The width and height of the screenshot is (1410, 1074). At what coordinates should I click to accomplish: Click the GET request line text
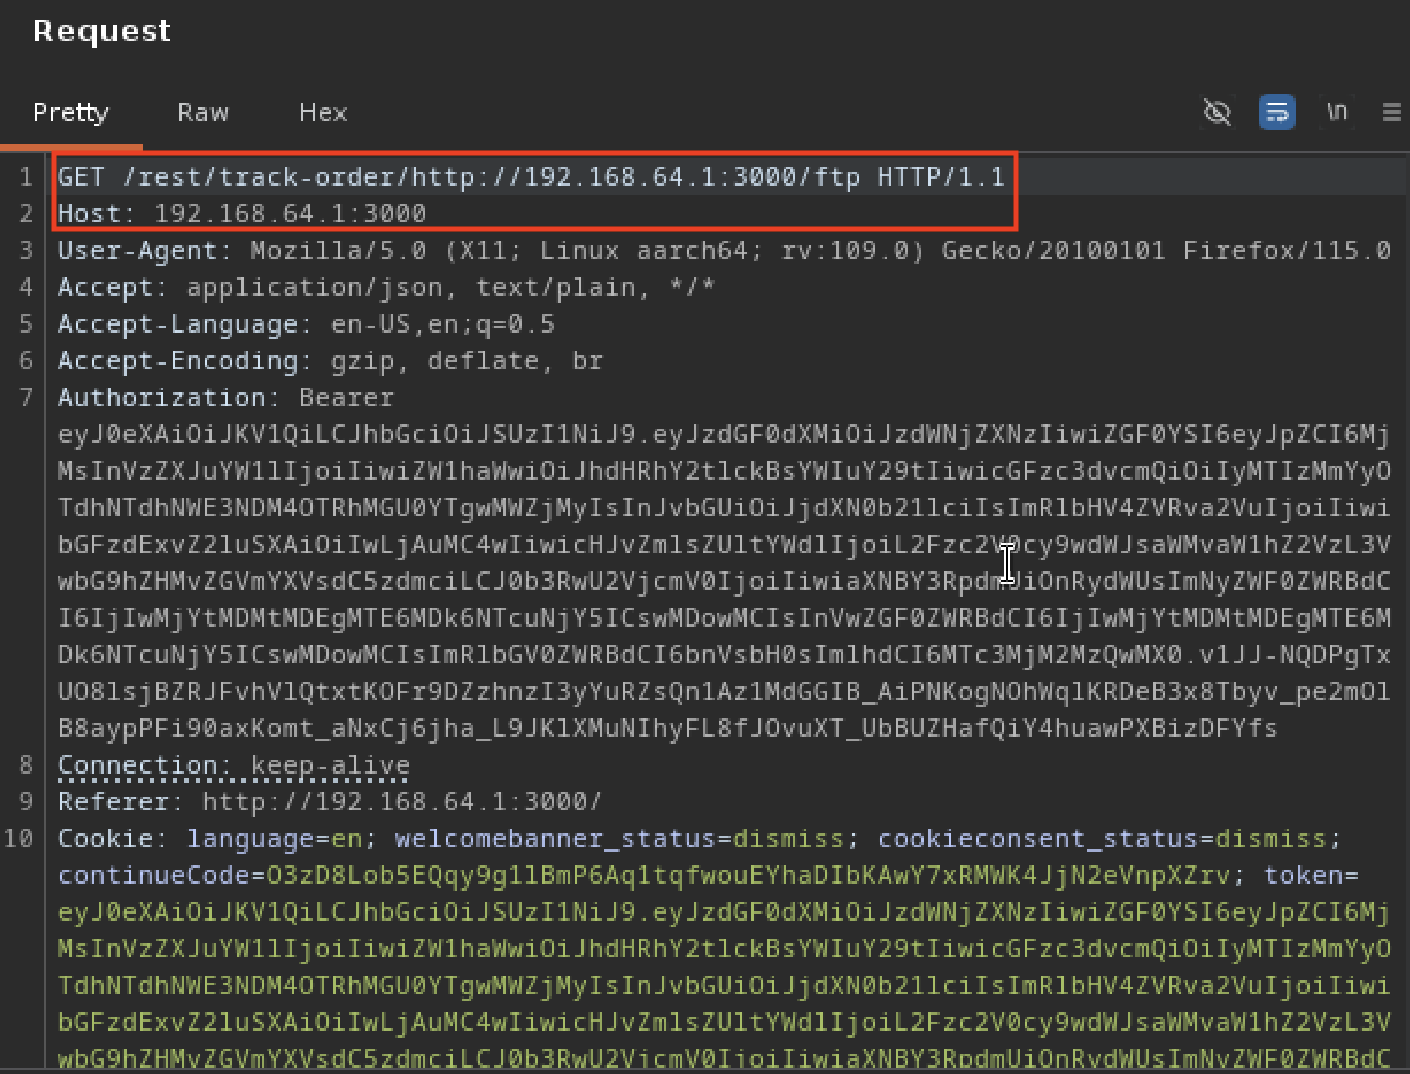531,177
